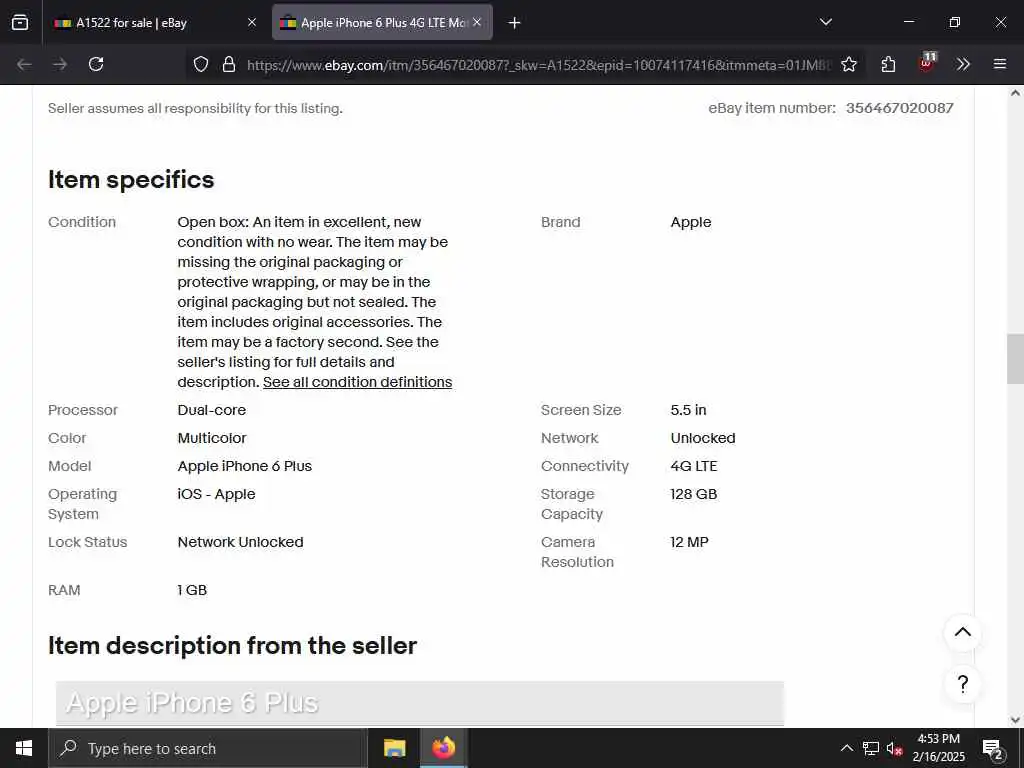The image size is (1024, 768).
Task: Open Firefox View icon in tab bar
Action: 20,22
